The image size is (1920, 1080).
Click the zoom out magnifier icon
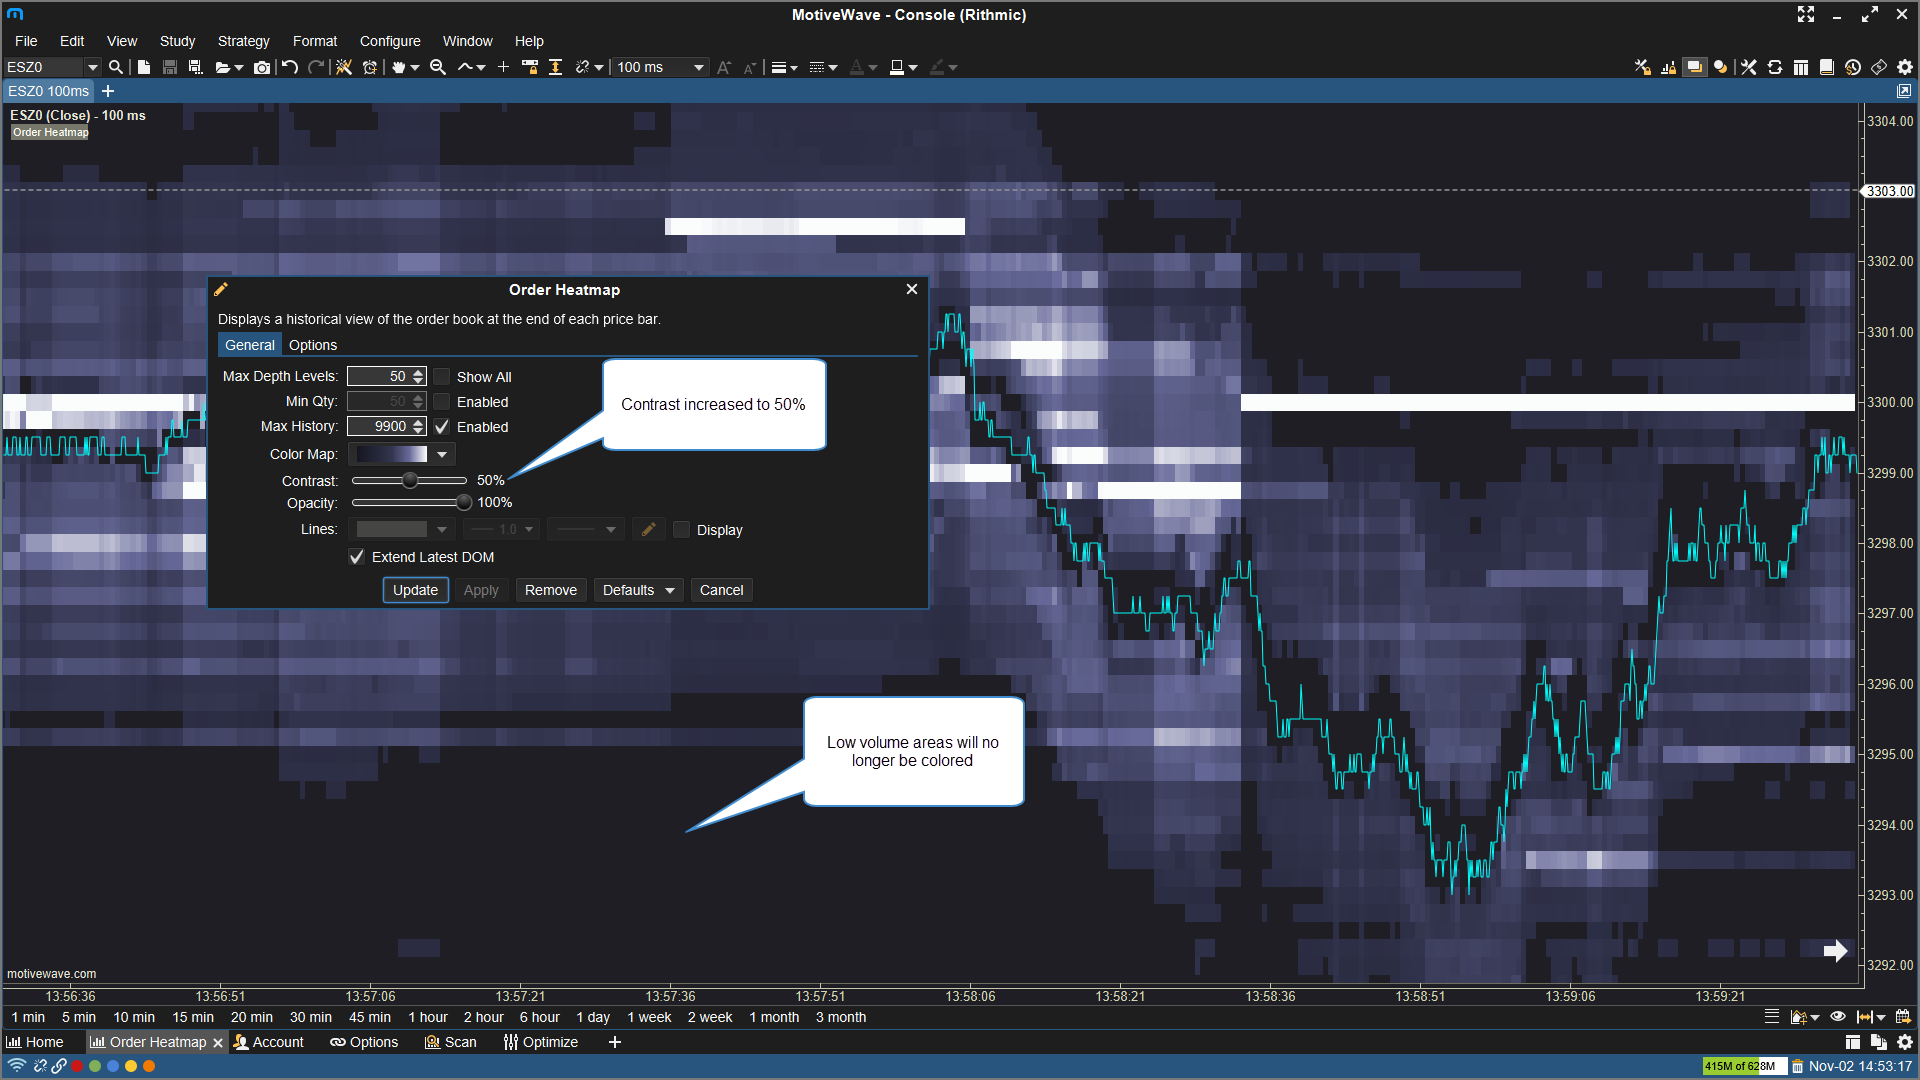pyautogui.click(x=437, y=67)
